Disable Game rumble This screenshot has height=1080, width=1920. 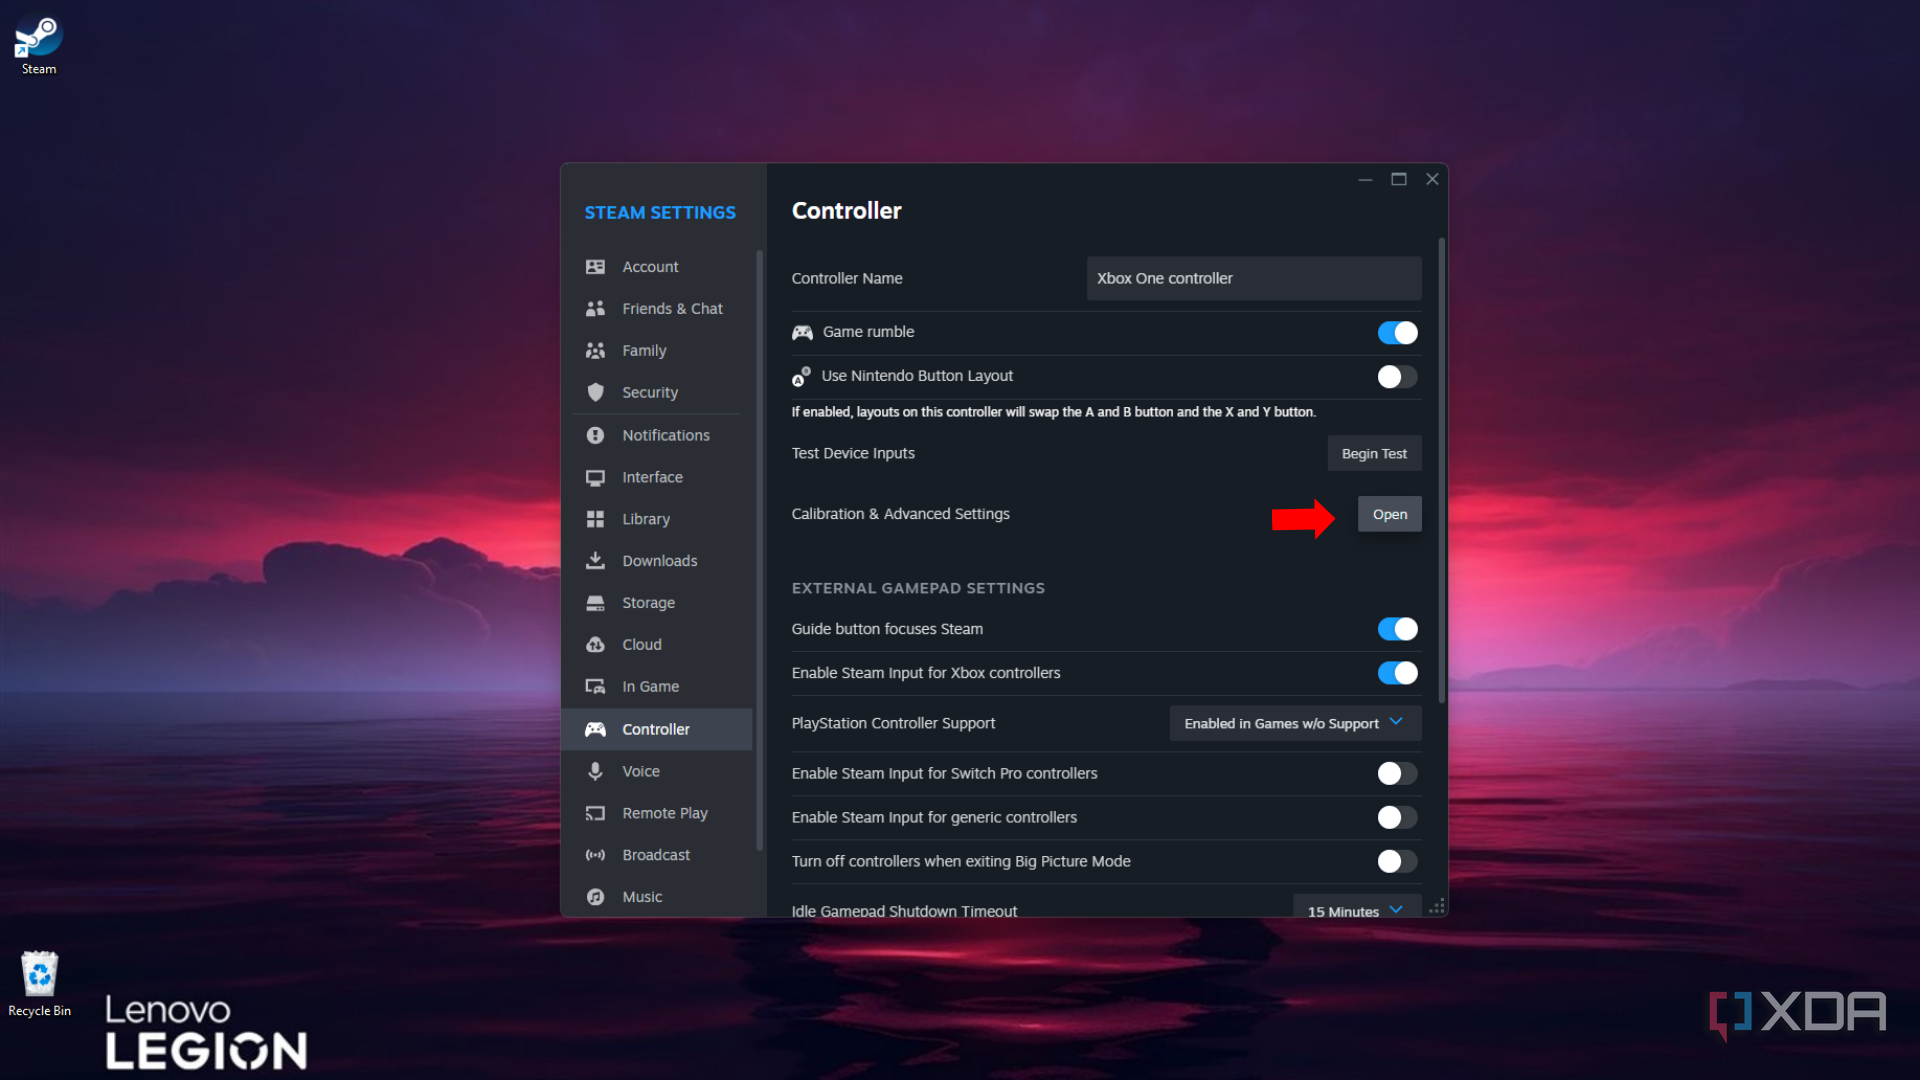pyautogui.click(x=1397, y=332)
